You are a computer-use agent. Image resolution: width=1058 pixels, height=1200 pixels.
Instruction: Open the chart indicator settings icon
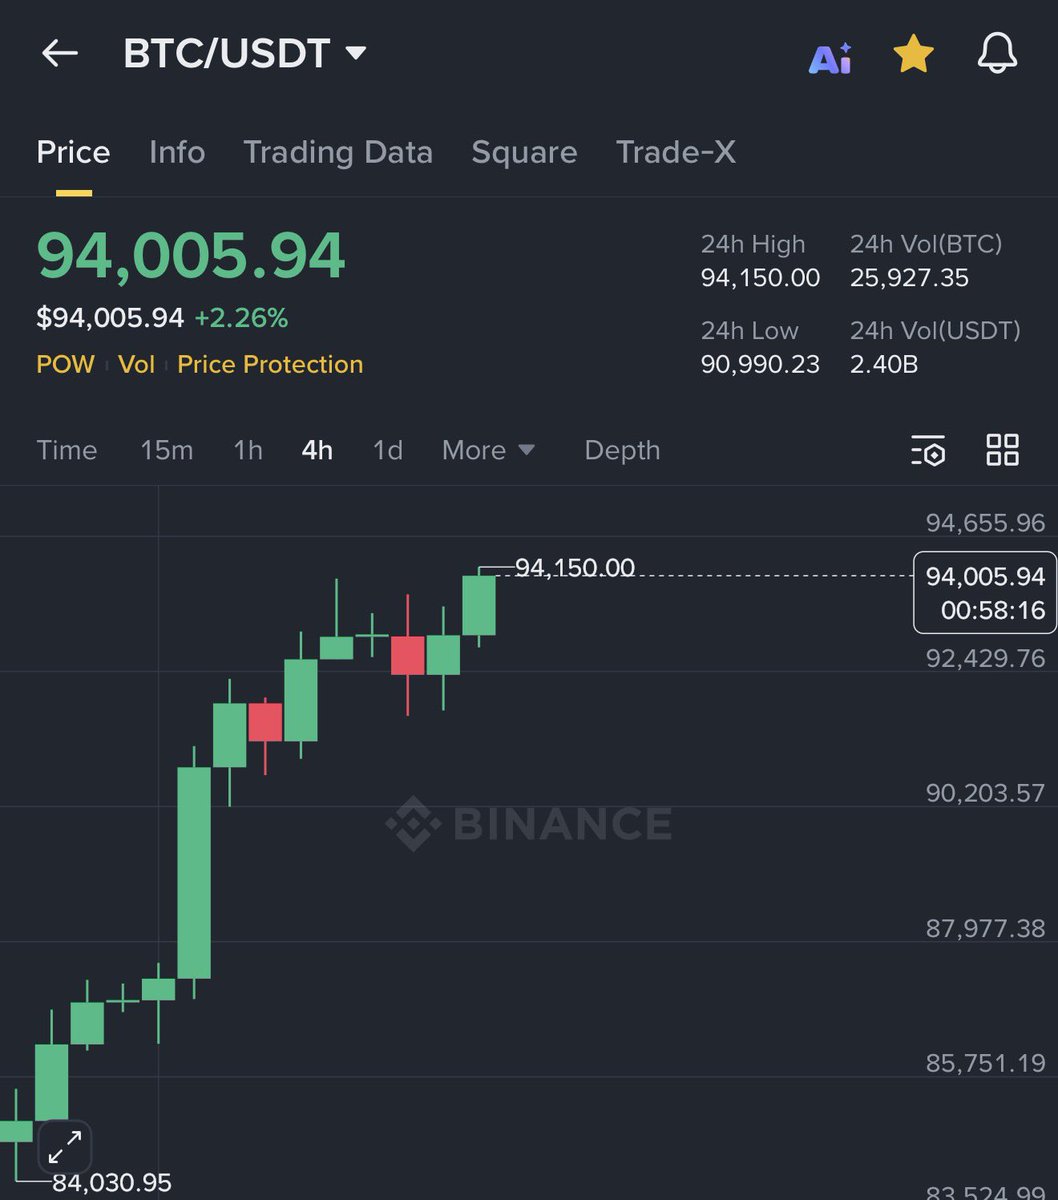[927, 451]
